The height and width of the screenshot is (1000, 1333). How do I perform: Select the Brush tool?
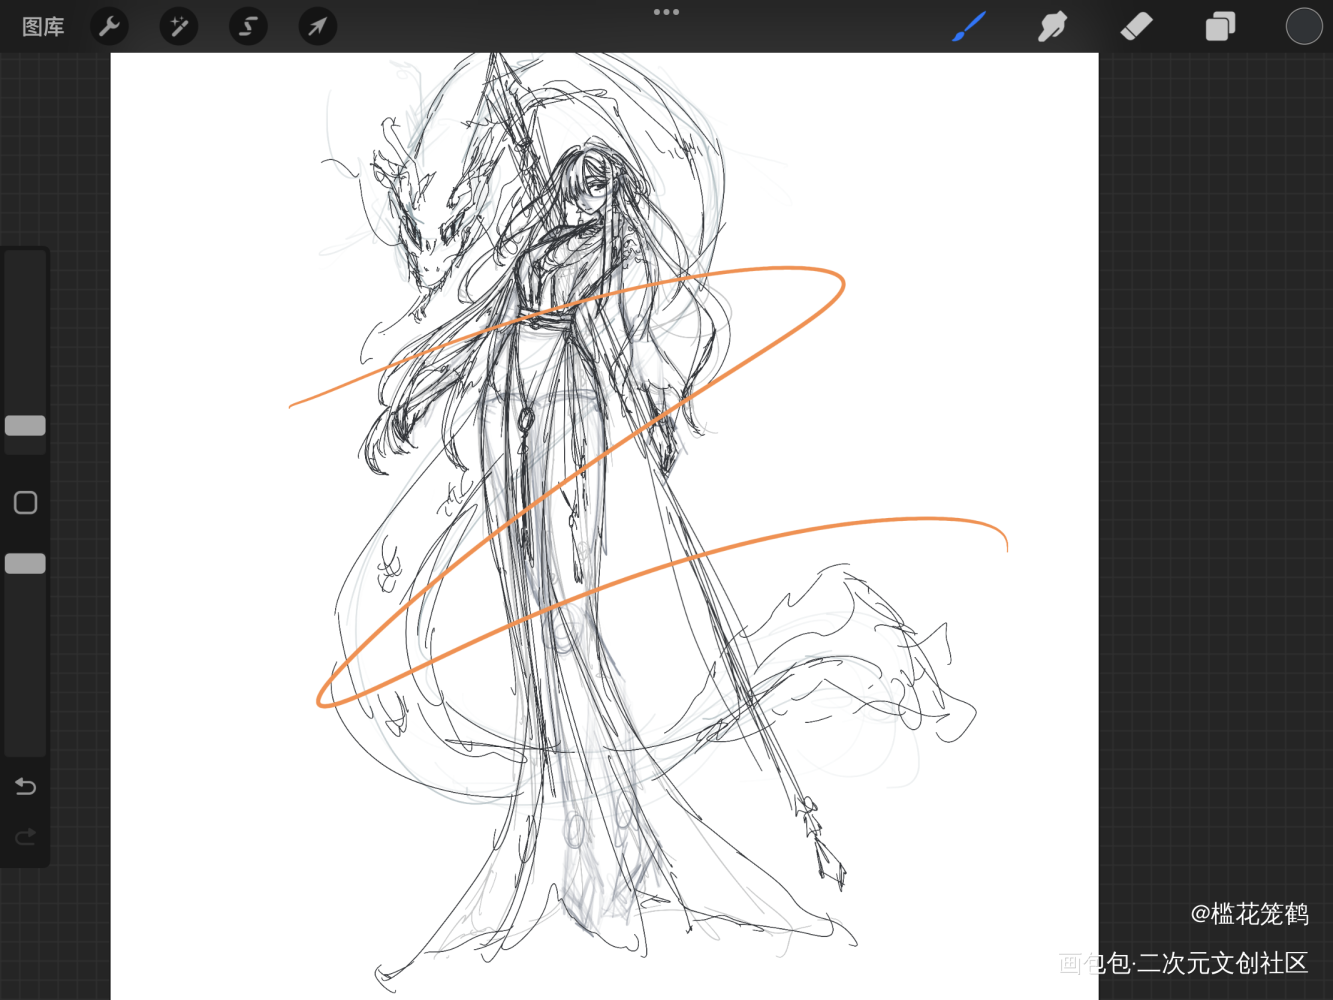pyautogui.click(x=969, y=27)
